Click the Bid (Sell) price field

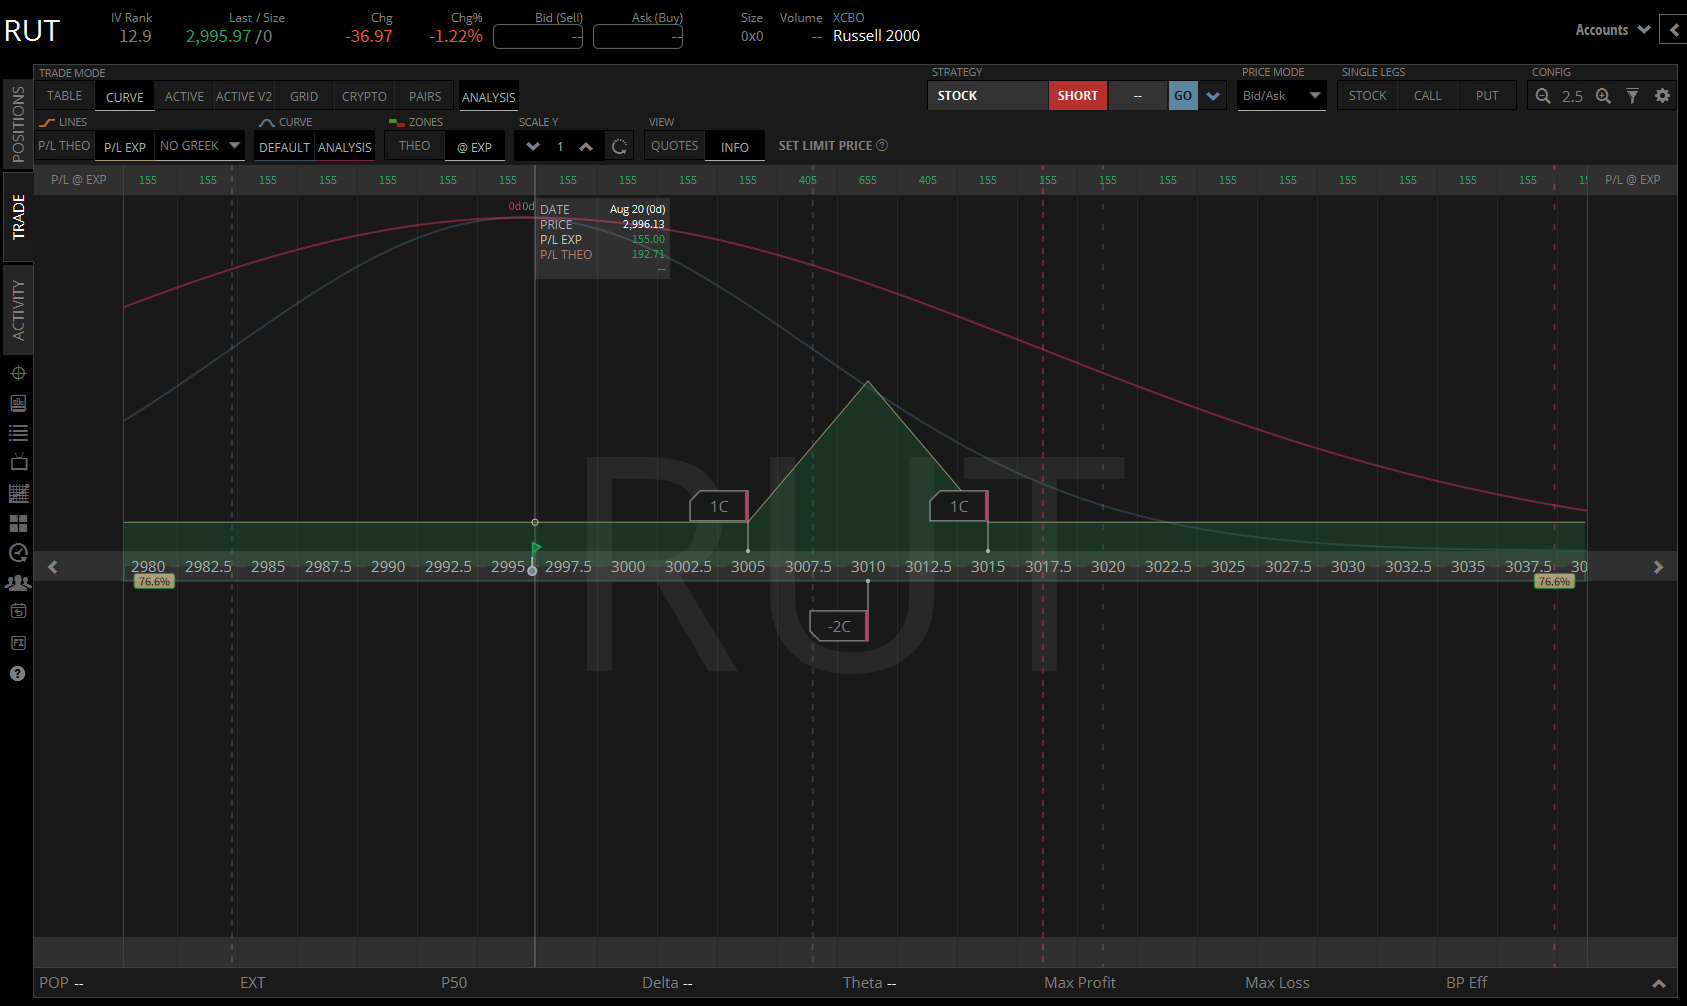538,37
